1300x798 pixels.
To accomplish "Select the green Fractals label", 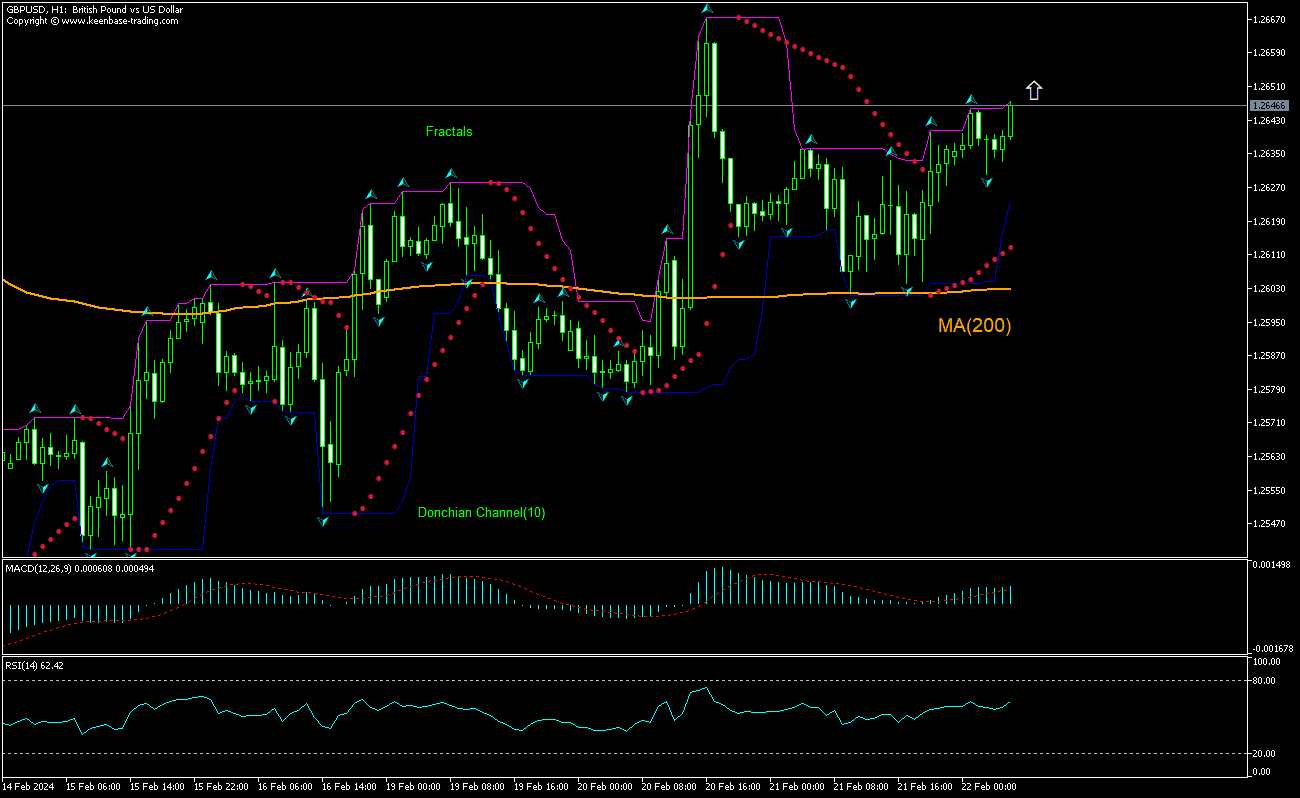I will (449, 131).
